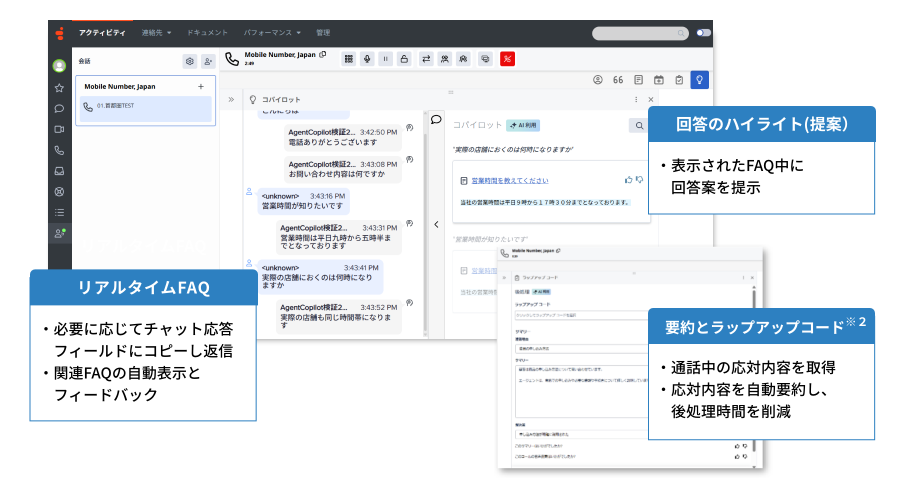Click the two-people consult call control
Screen dimensions: 900x495
click(444, 59)
